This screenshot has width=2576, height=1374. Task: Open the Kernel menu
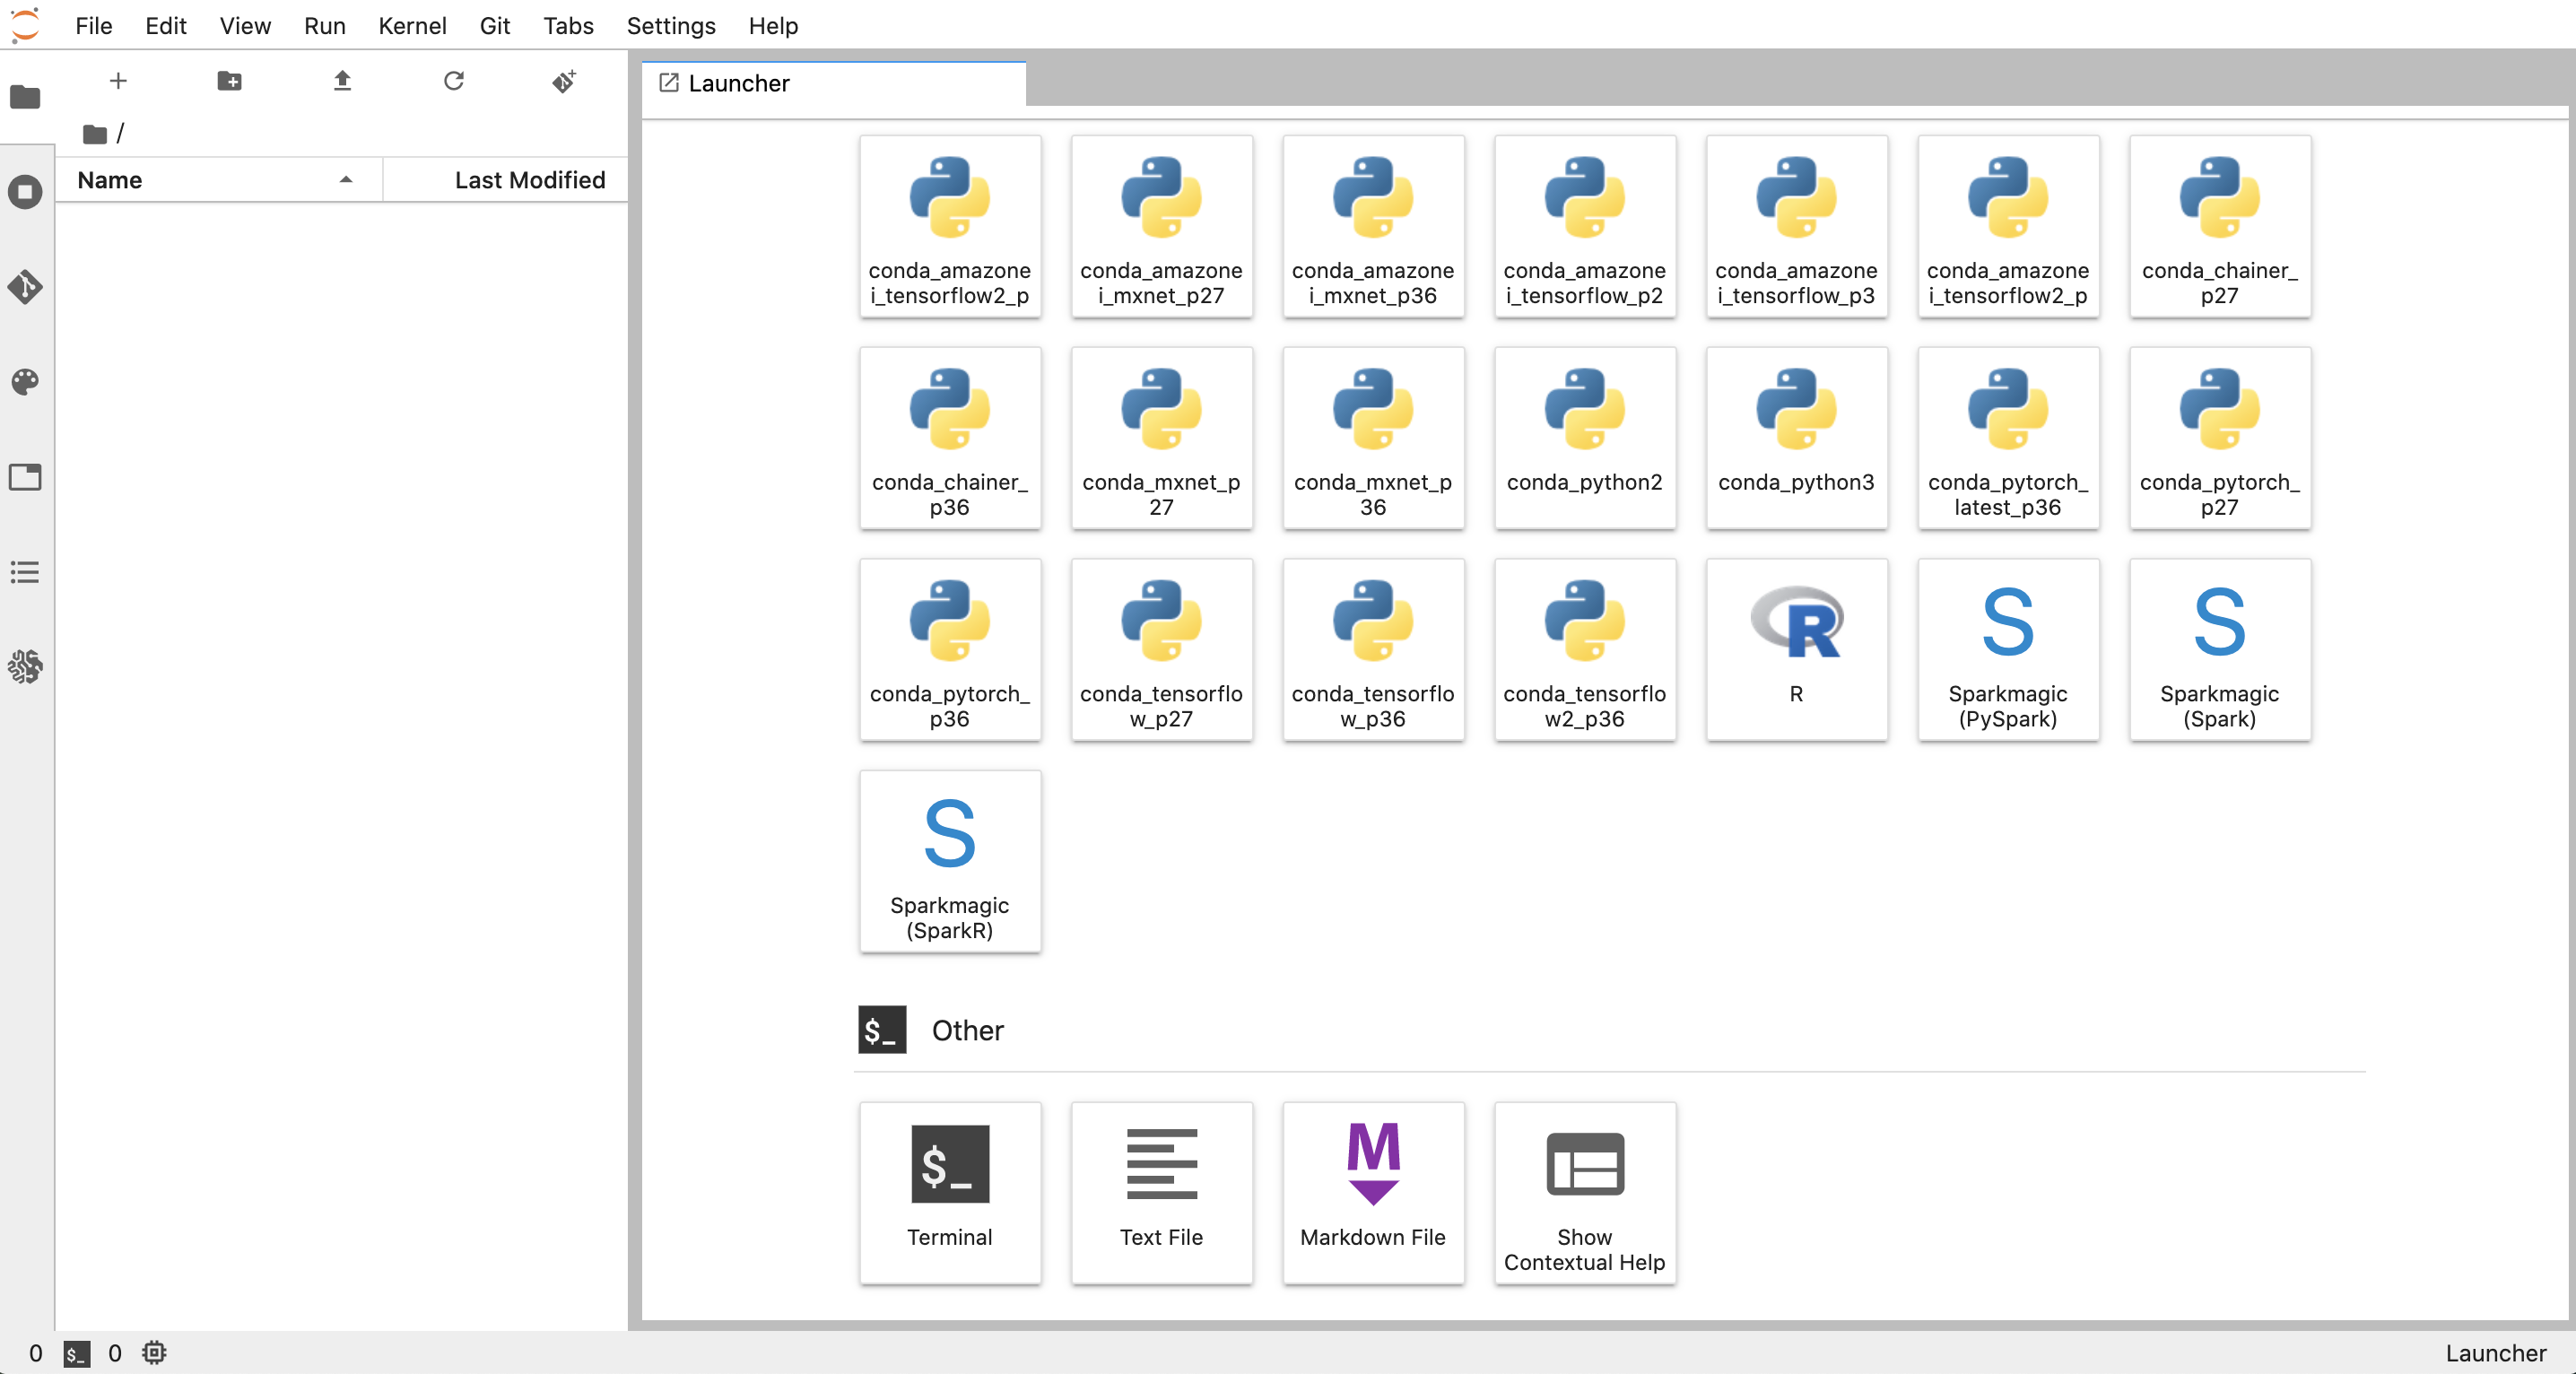(x=412, y=26)
